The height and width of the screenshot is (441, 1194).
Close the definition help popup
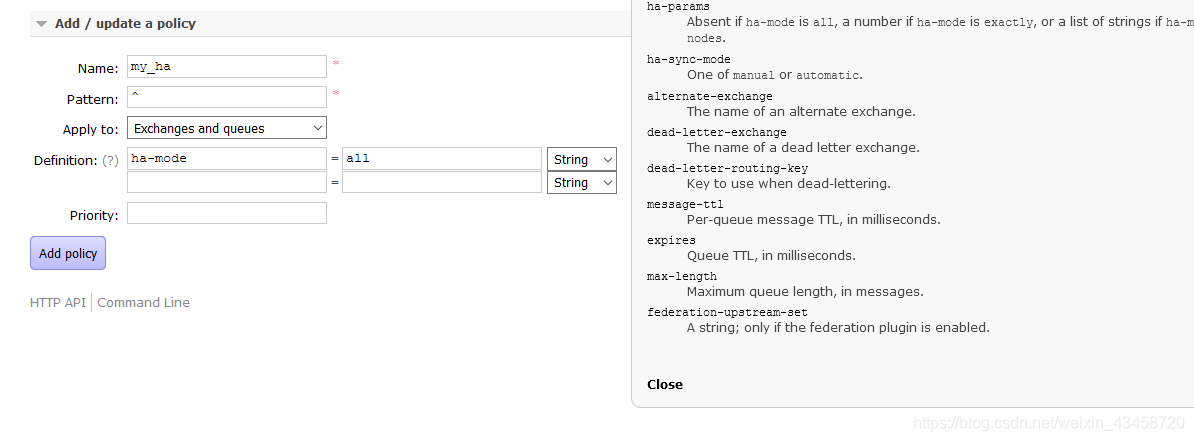(x=665, y=384)
